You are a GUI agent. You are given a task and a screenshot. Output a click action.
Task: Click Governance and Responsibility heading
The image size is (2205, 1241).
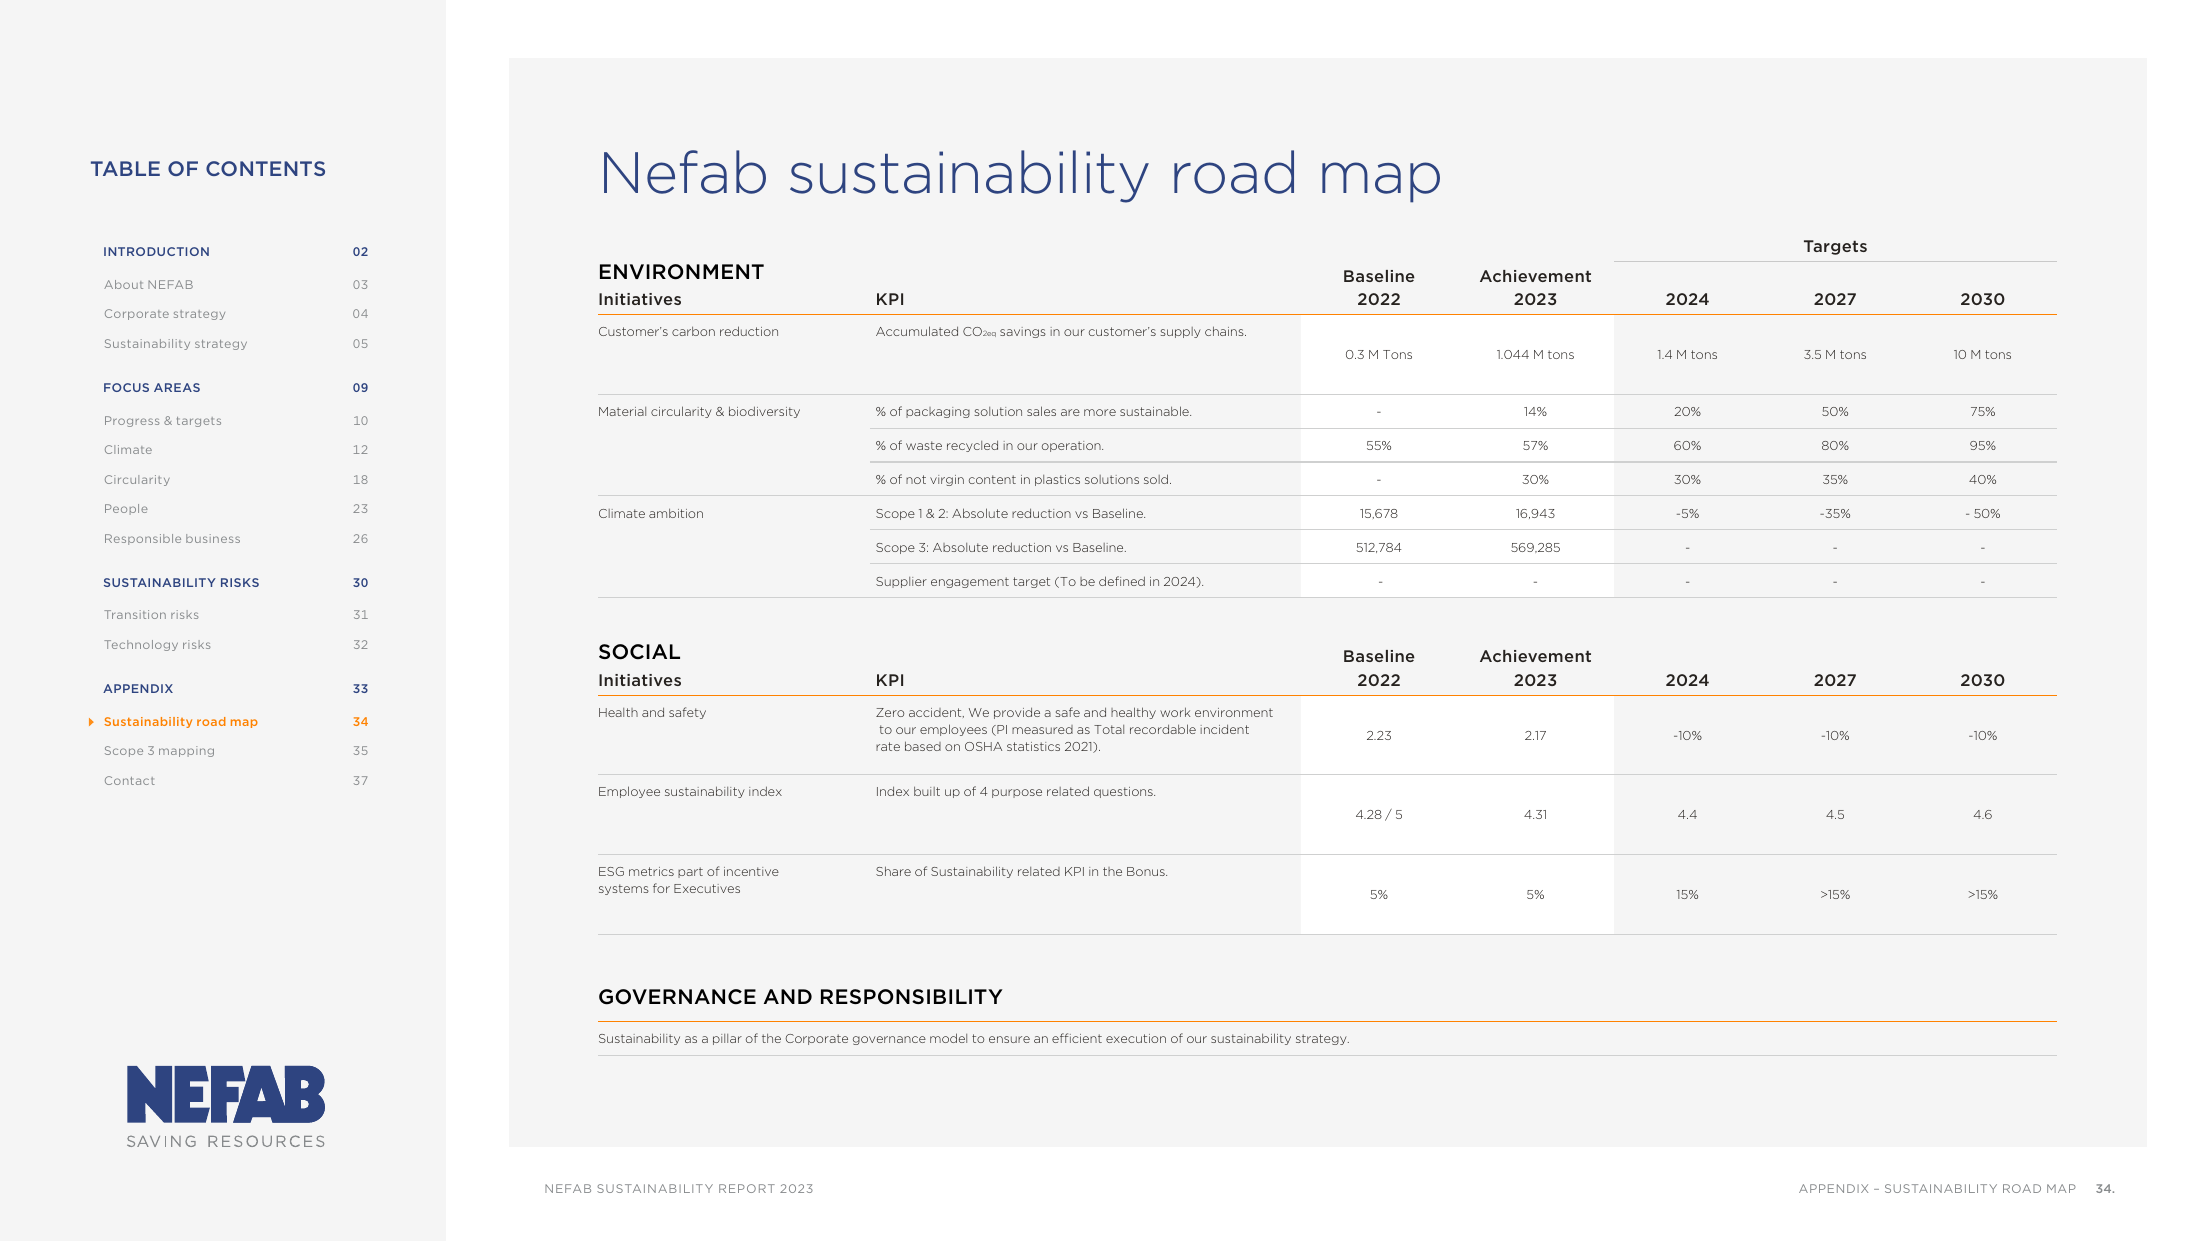click(x=800, y=997)
